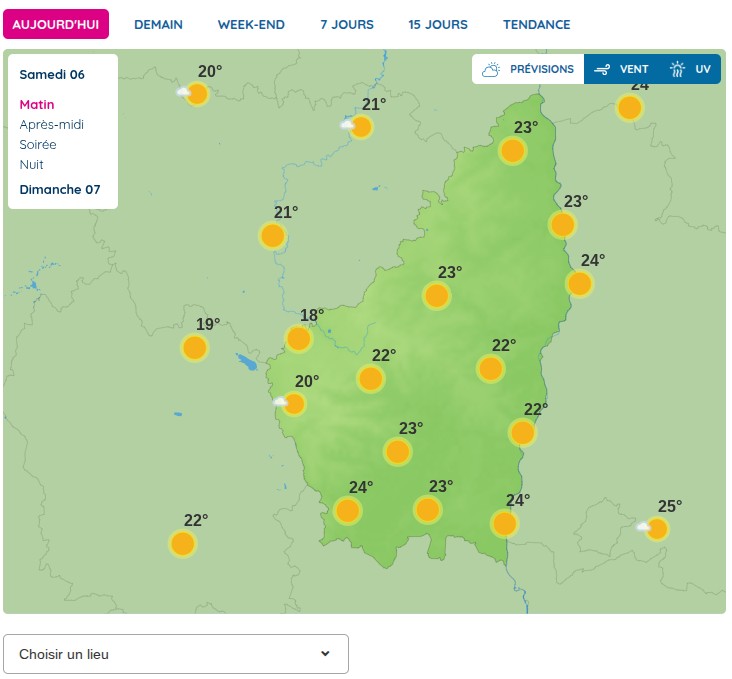Click the wind icon beside VENT
The height and width of the screenshot is (679, 732).
[602, 70]
